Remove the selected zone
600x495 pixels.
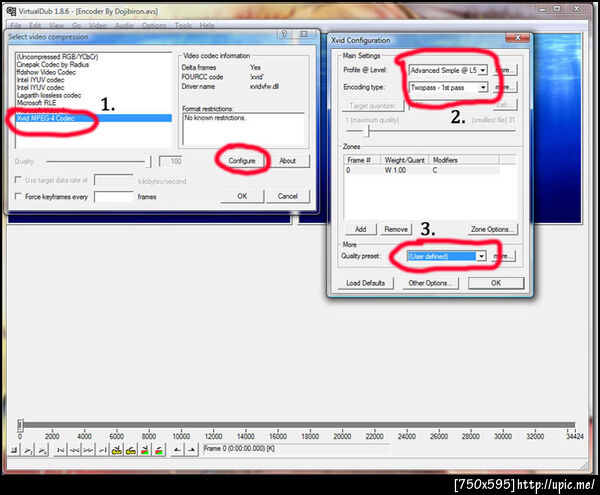click(x=396, y=229)
